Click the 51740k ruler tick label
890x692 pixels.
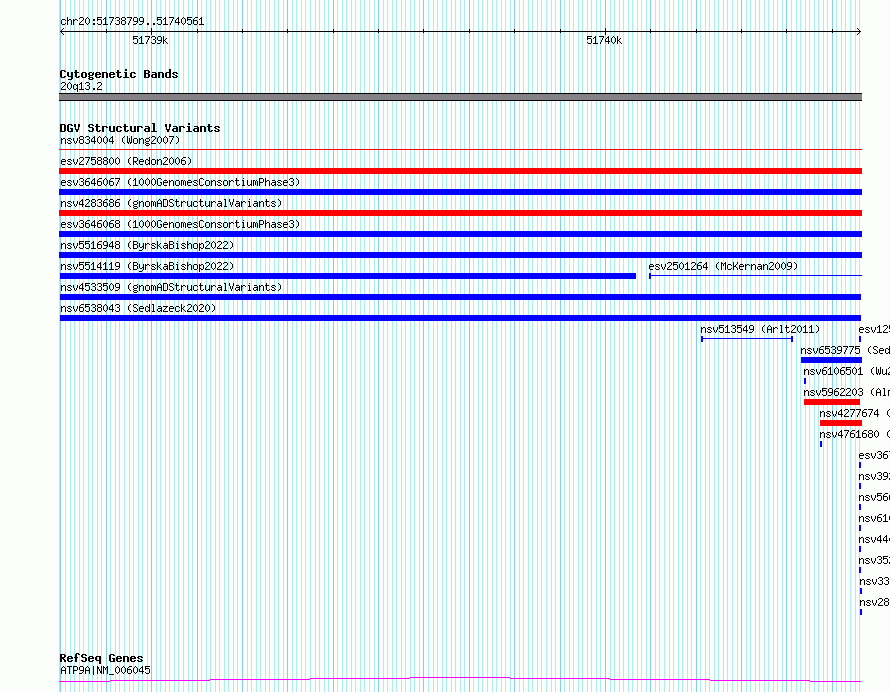tap(604, 40)
